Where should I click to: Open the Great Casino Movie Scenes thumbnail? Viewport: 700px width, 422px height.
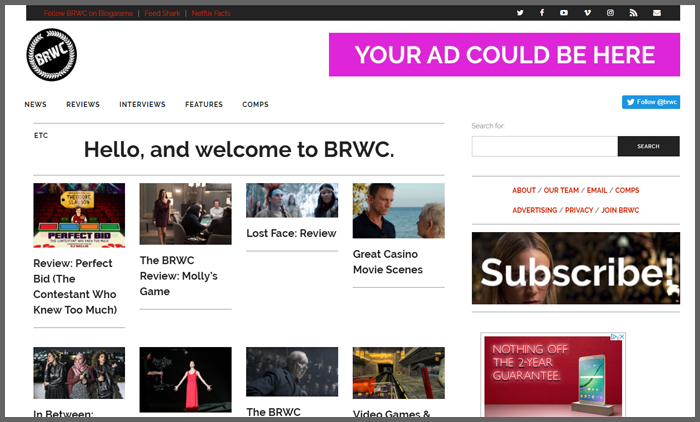(x=399, y=210)
